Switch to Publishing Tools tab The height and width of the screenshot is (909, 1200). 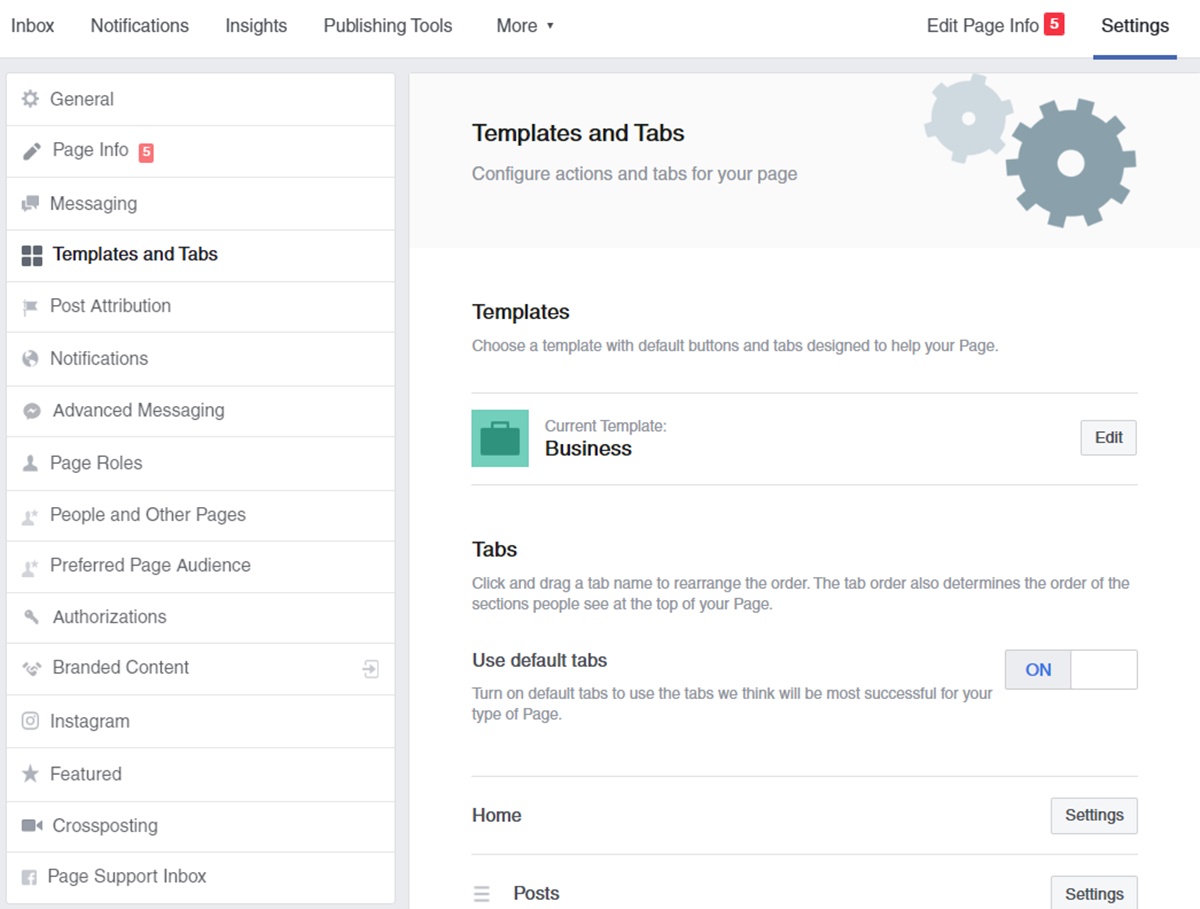pos(388,26)
